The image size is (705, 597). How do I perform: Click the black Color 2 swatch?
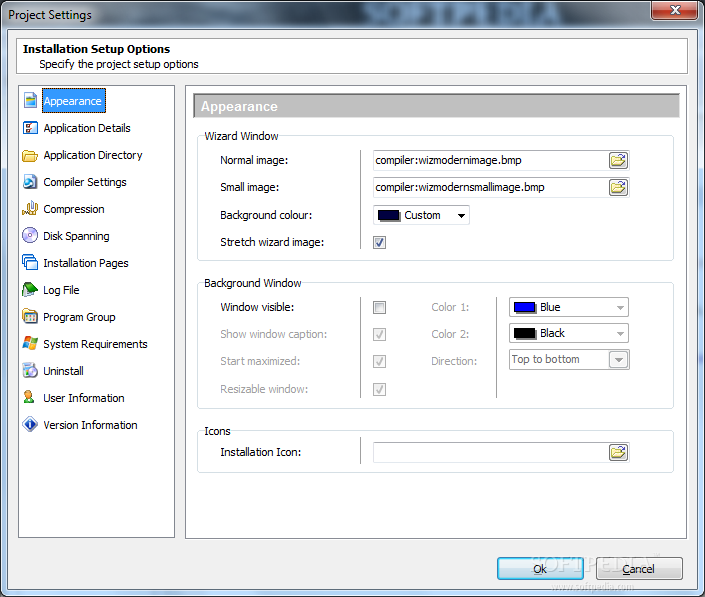[x=525, y=334]
